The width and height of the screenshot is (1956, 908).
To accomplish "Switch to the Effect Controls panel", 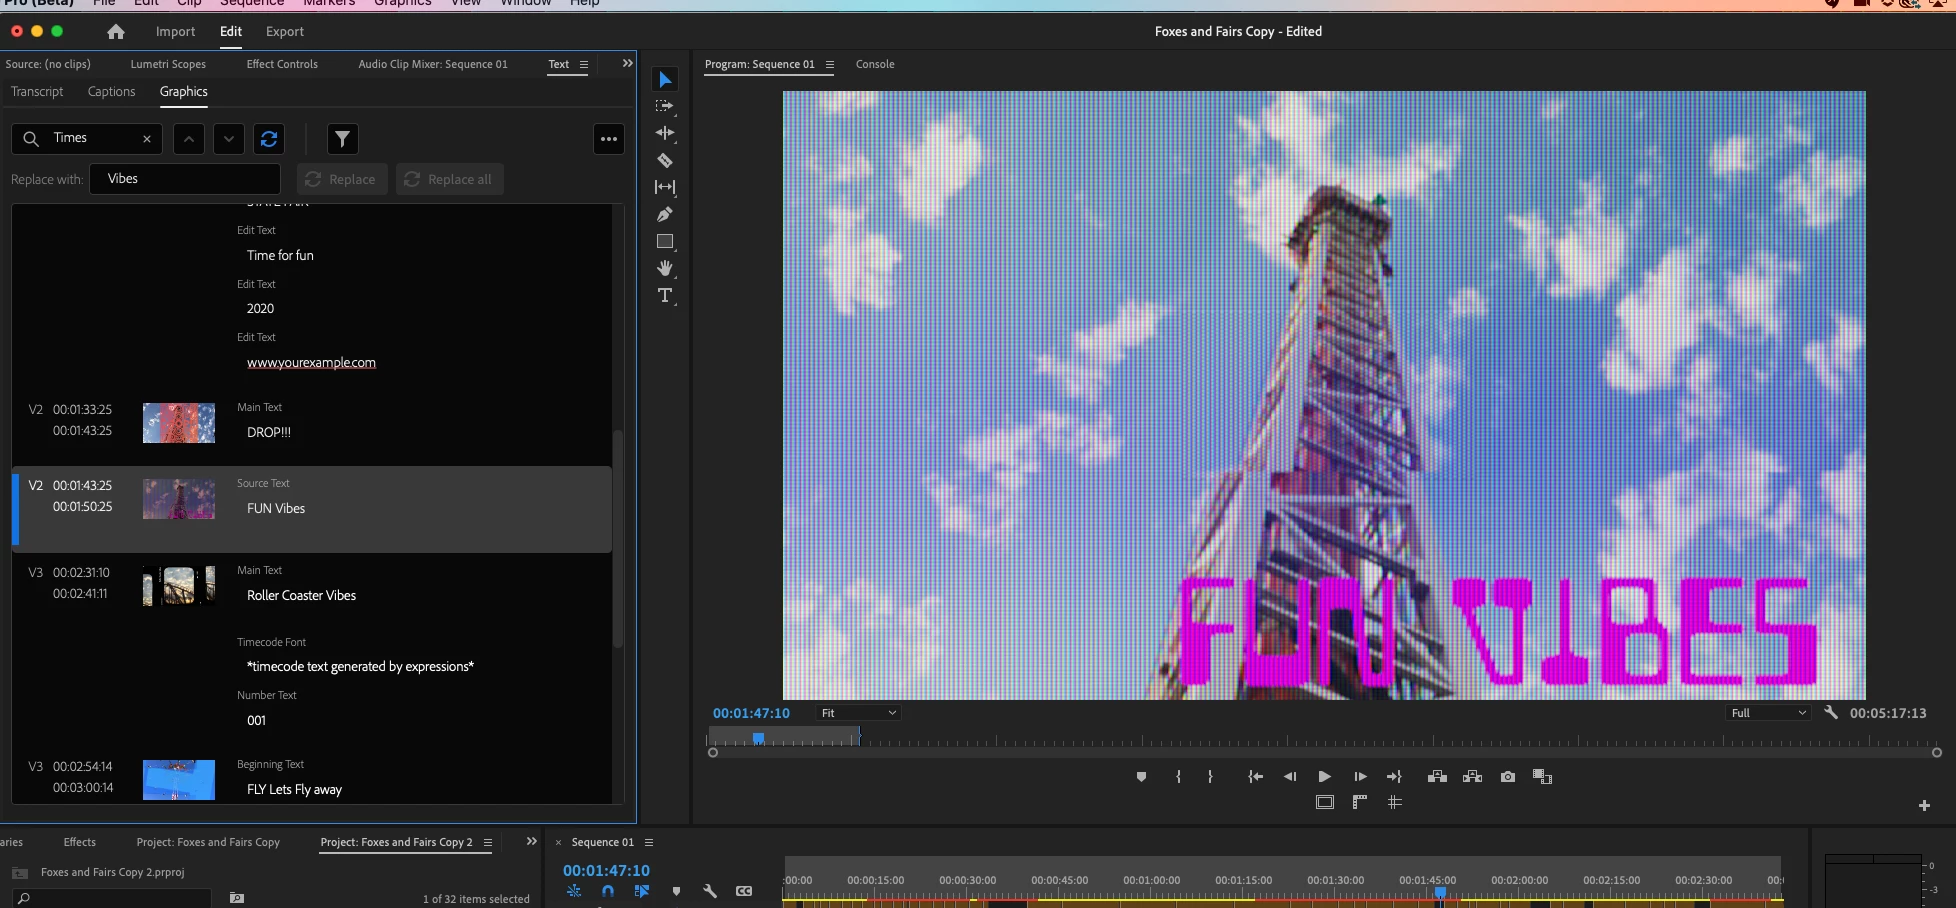I will [x=282, y=64].
